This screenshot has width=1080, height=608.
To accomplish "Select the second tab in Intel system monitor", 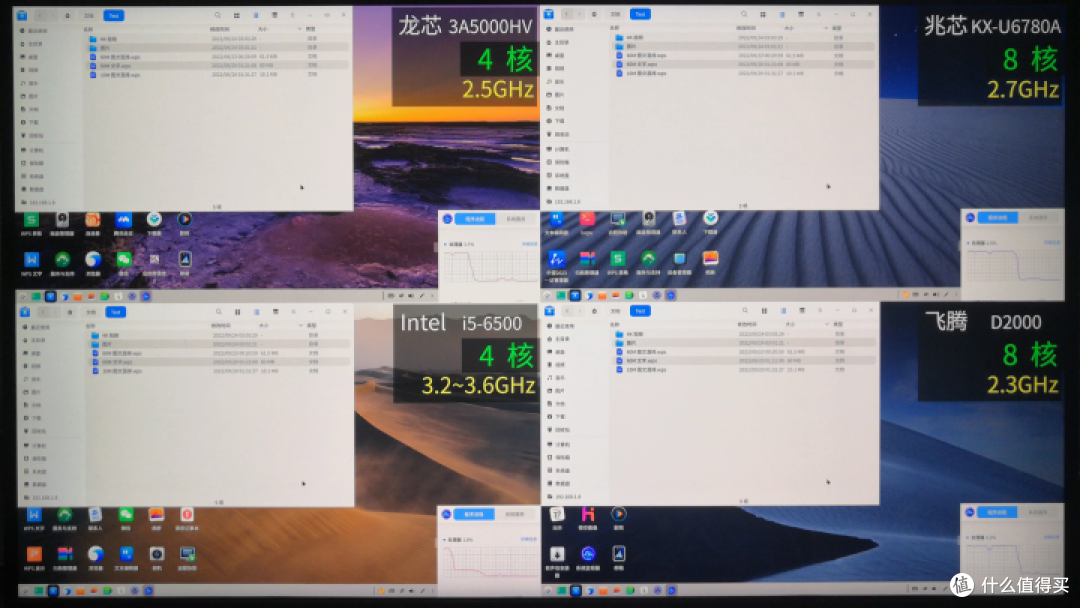I will 515,514.
